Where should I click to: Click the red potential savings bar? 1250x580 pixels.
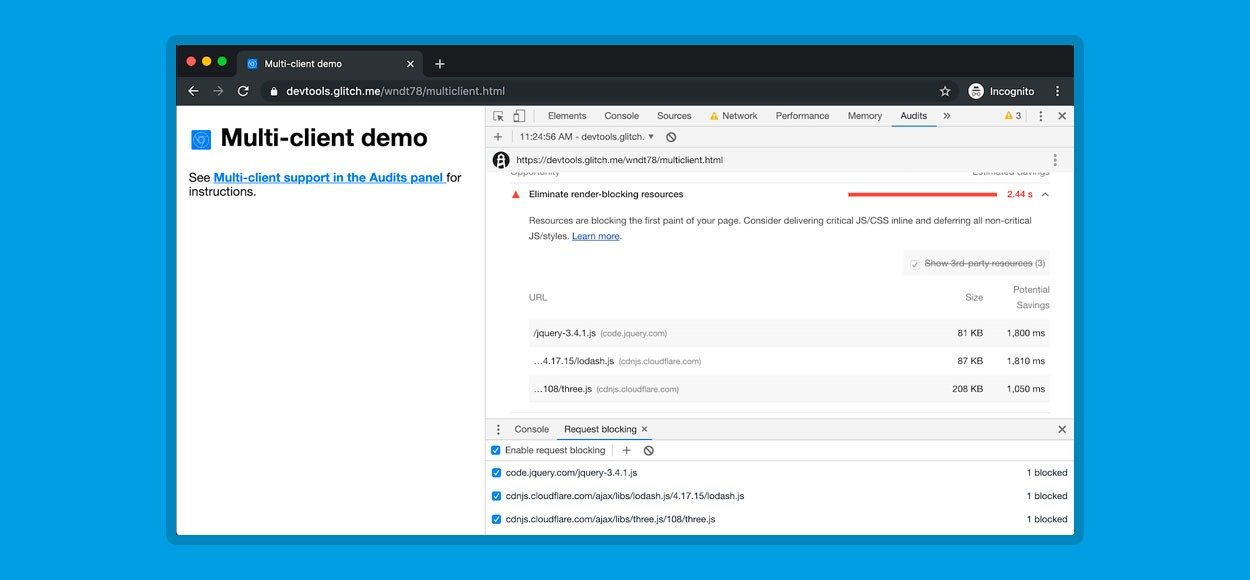tap(922, 195)
